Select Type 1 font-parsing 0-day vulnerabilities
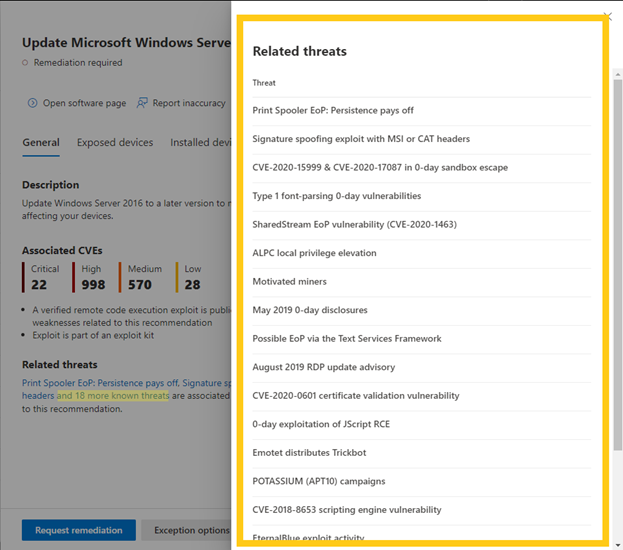The width and height of the screenshot is (623, 550). (336, 196)
